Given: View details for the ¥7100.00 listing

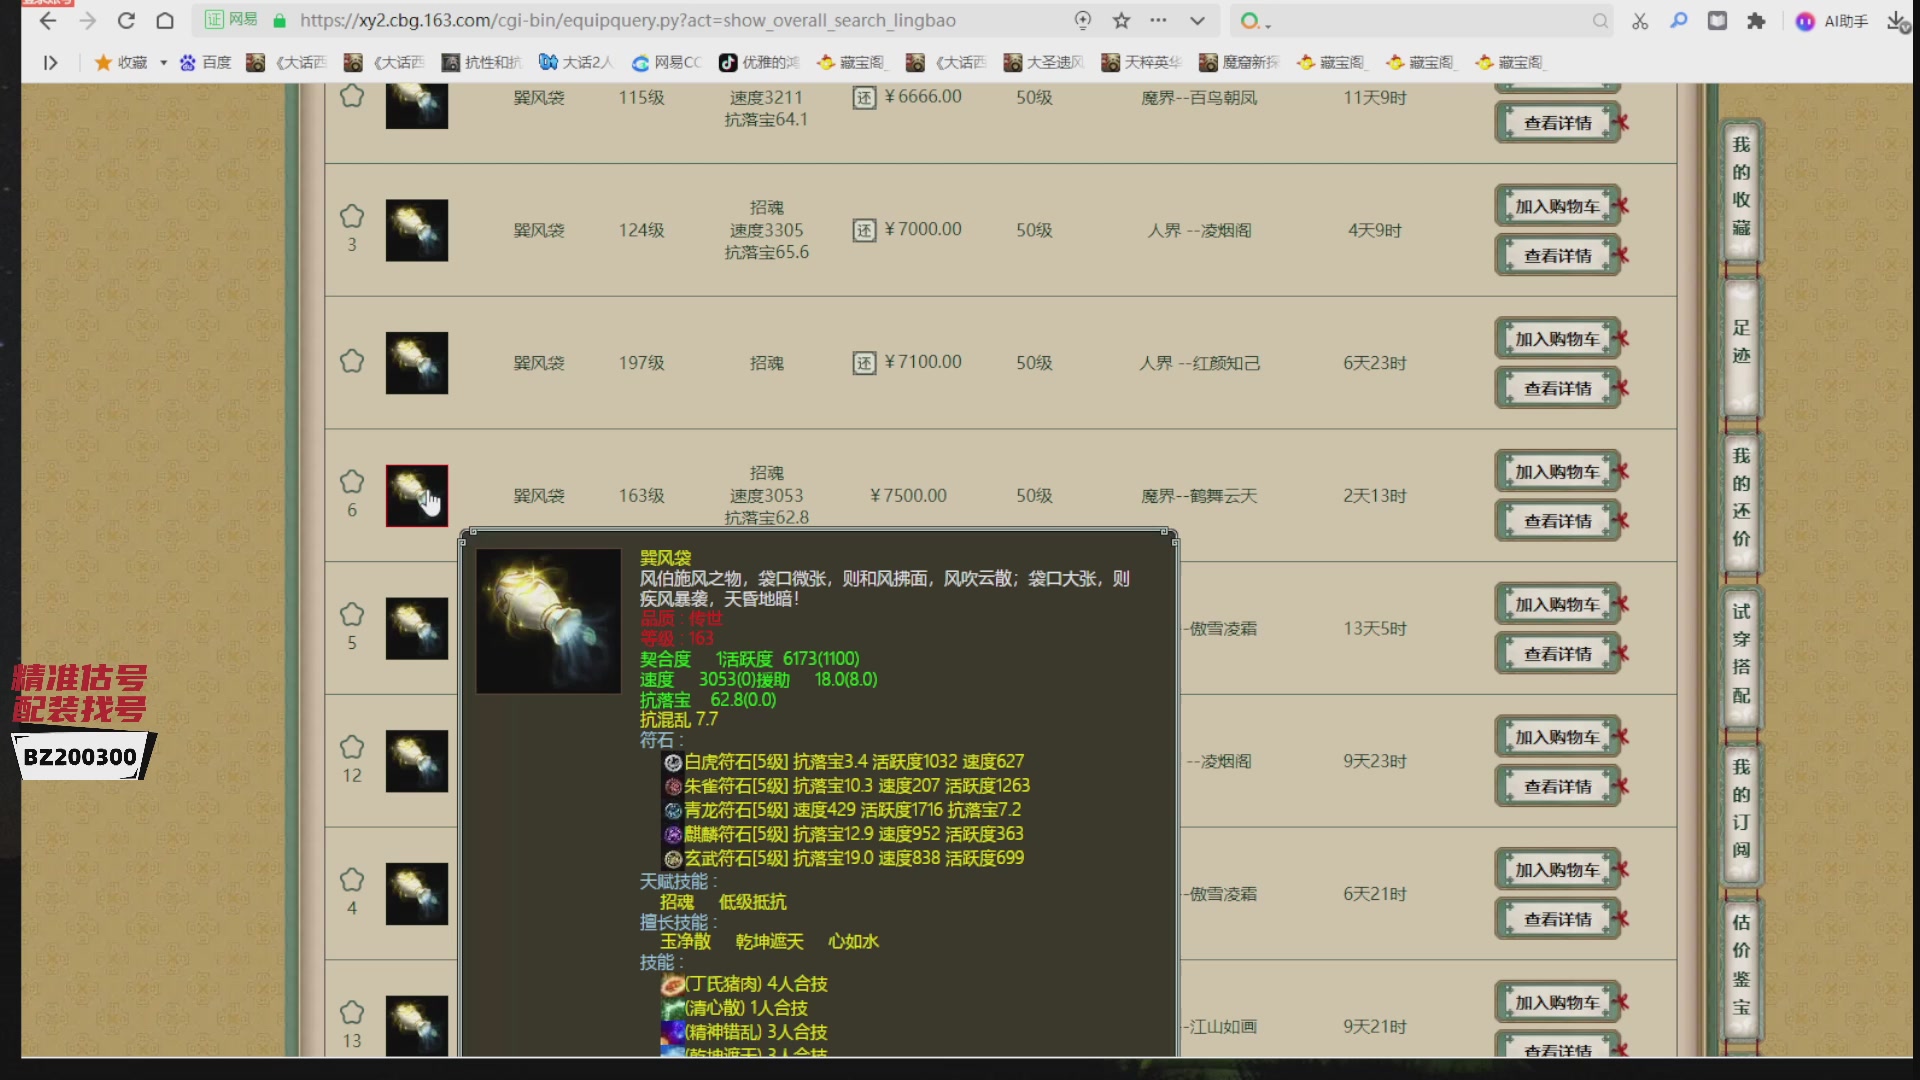Looking at the screenshot, I should 1558,388.
